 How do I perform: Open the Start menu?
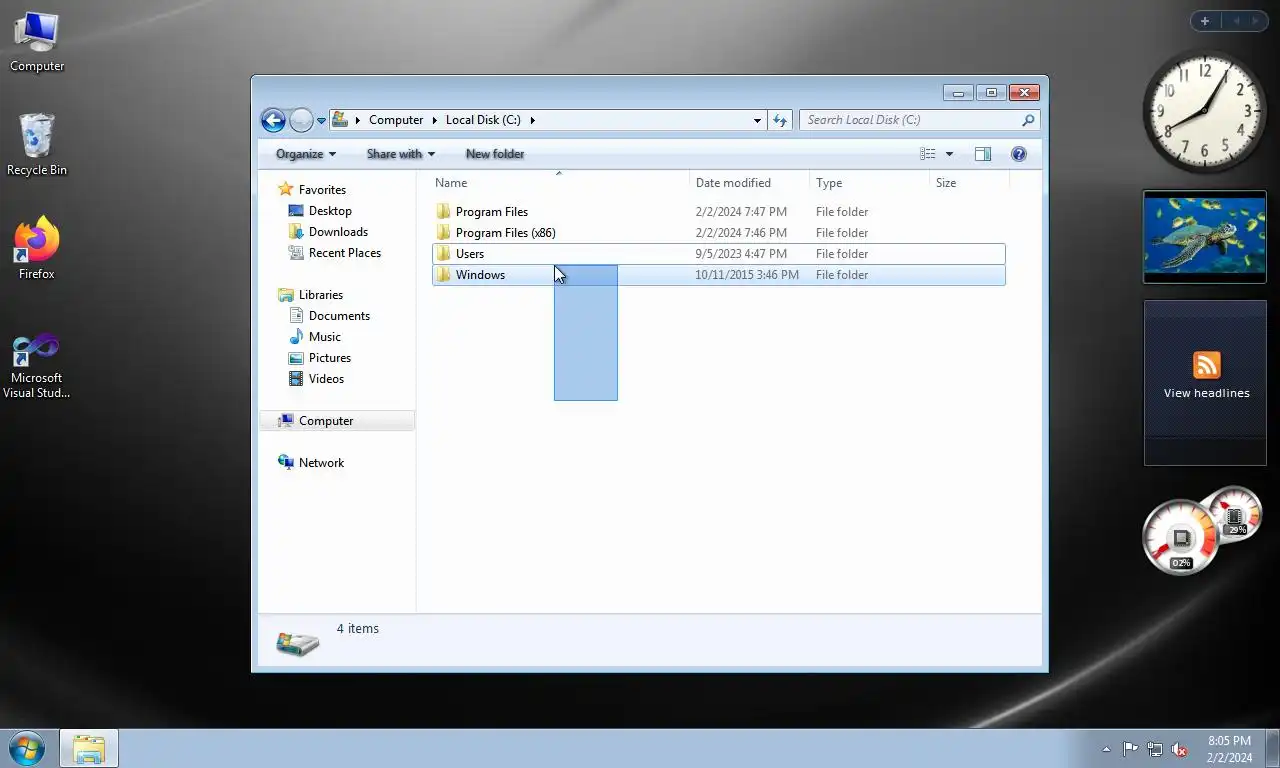coord(27,748)
